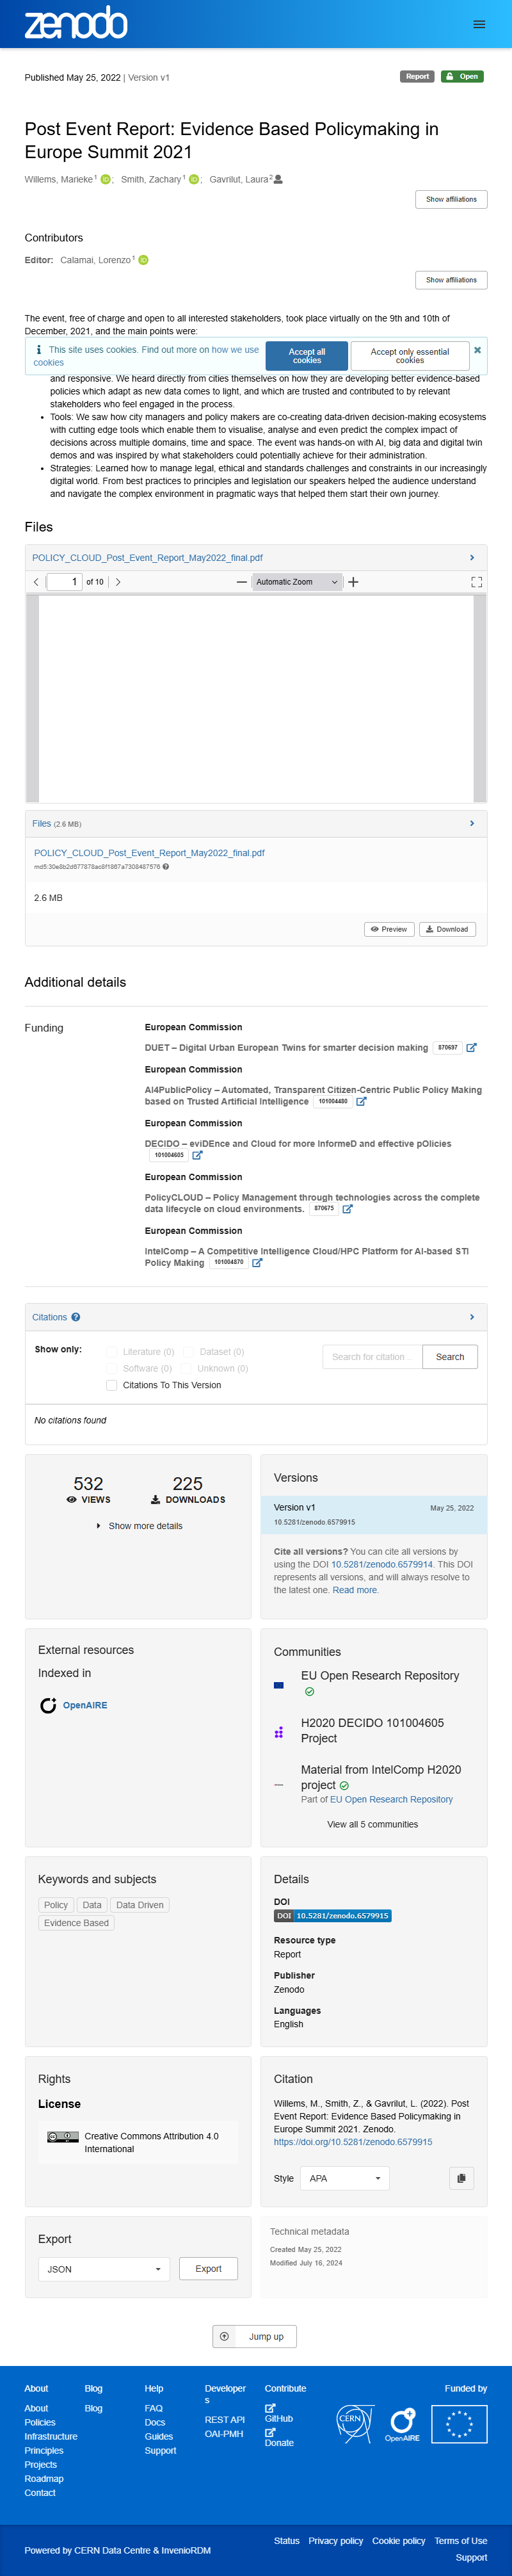512x2576 pixels.
Task: Zoom out in the PDF previewer
Action: pos(241,582)
